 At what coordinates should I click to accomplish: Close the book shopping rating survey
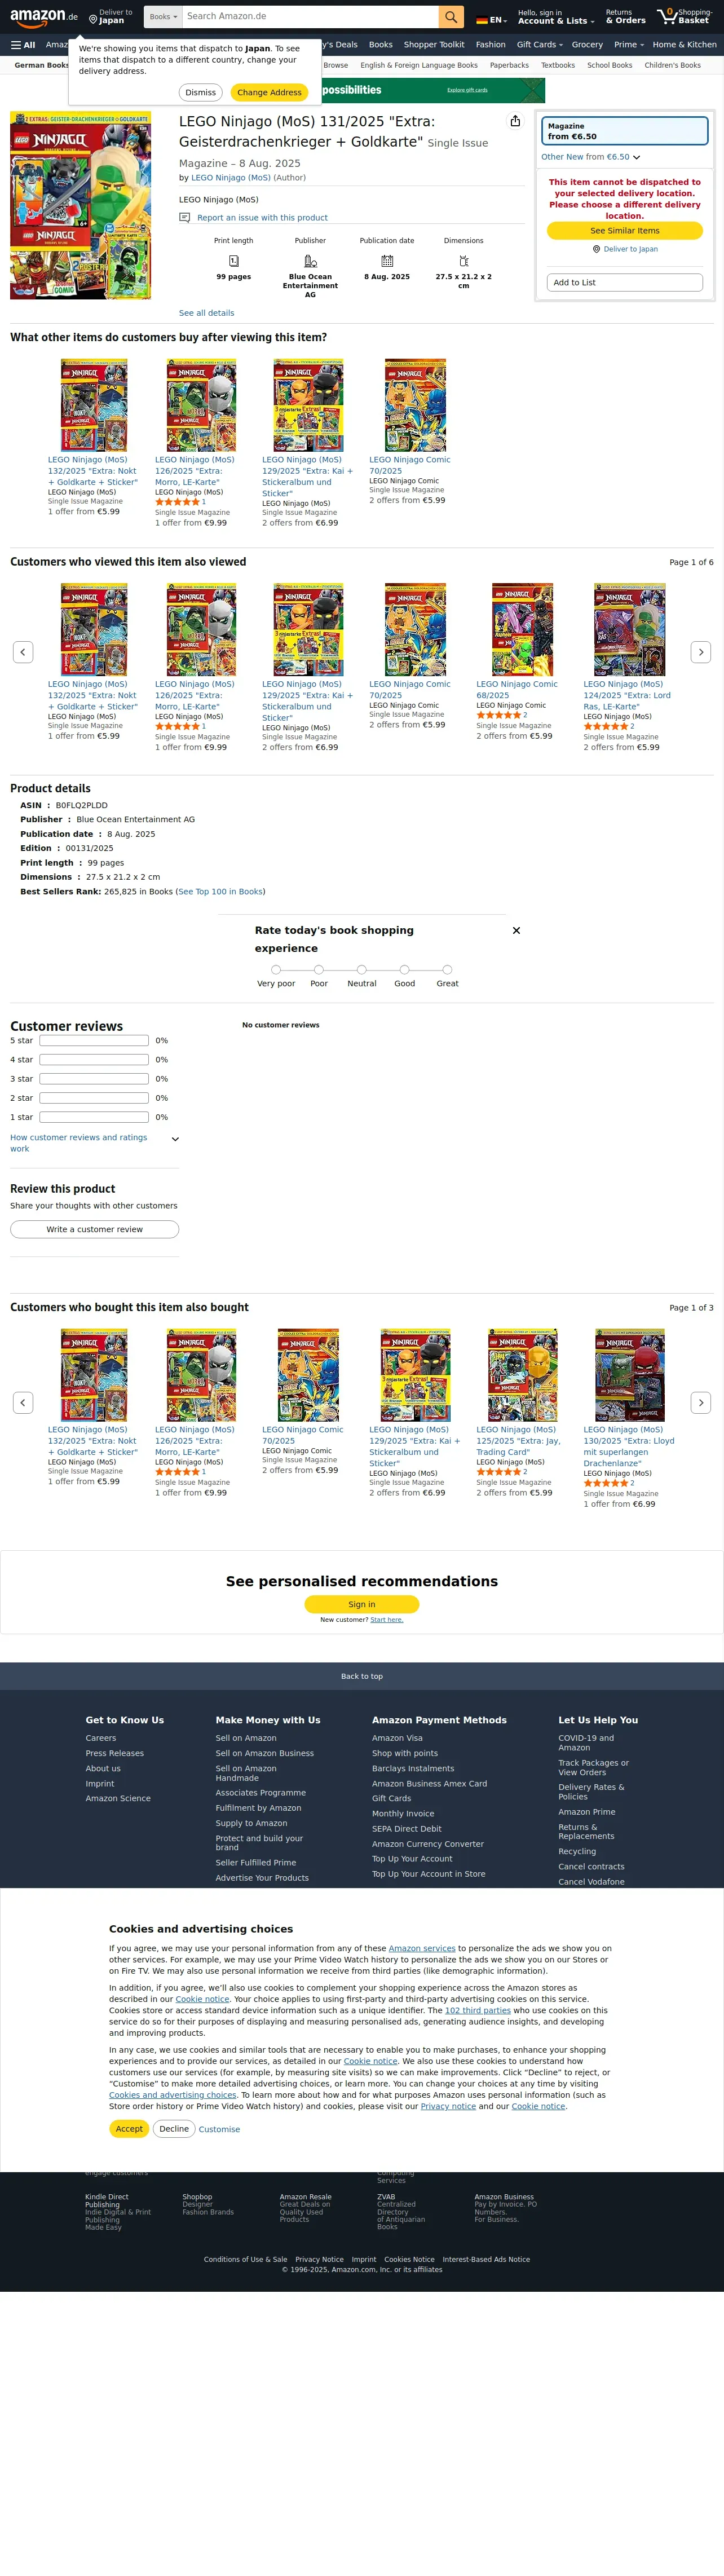(516, 930)
